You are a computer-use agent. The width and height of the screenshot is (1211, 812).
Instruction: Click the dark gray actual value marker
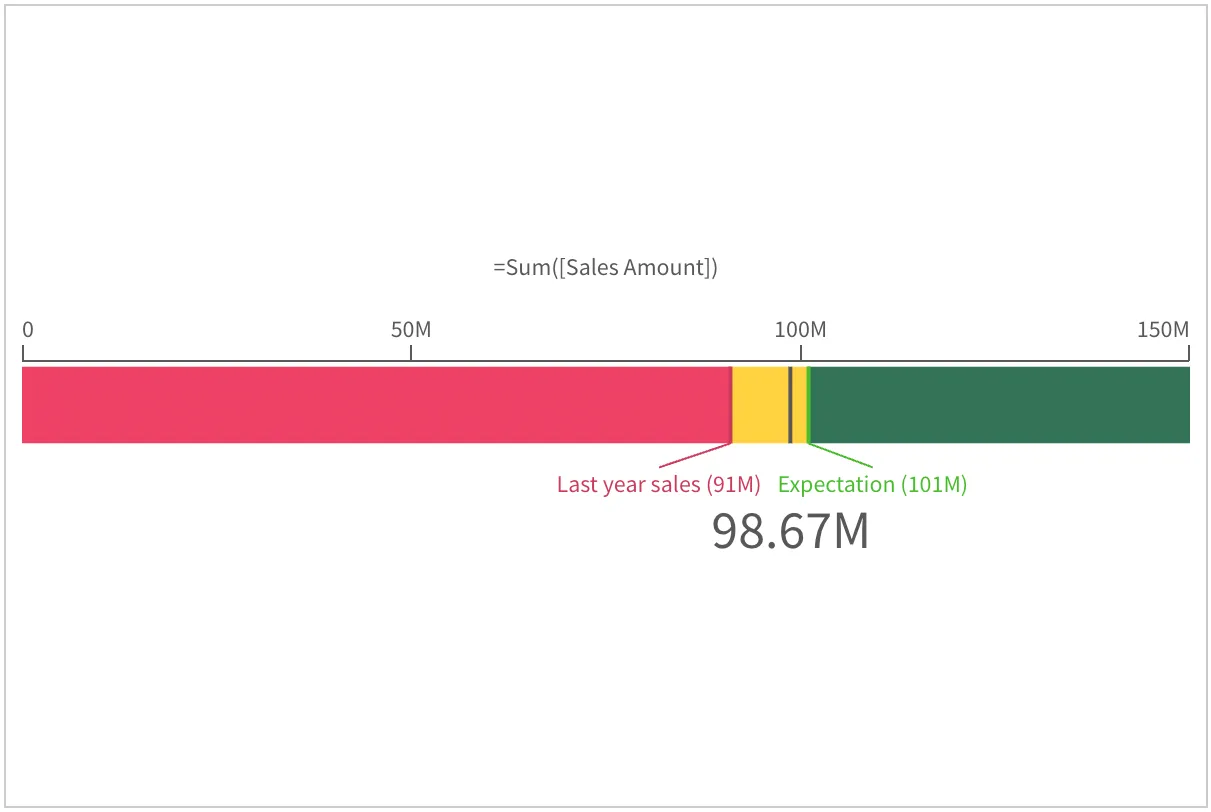[x=790, y=405]
